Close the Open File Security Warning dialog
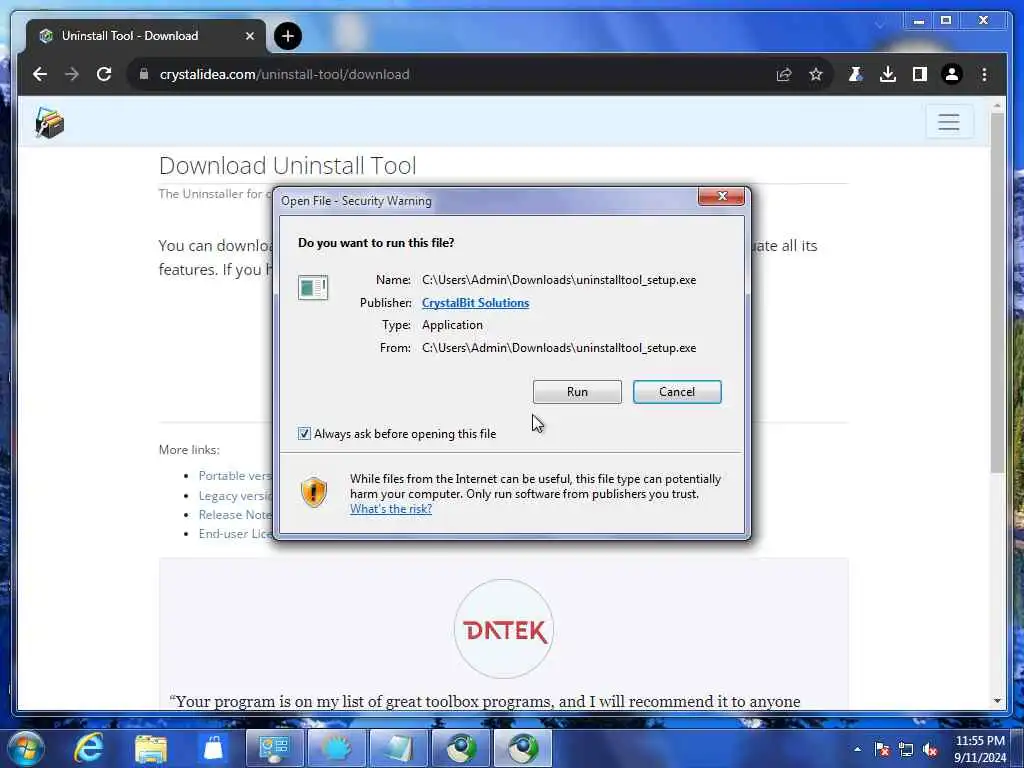 [x=721, y=196]
